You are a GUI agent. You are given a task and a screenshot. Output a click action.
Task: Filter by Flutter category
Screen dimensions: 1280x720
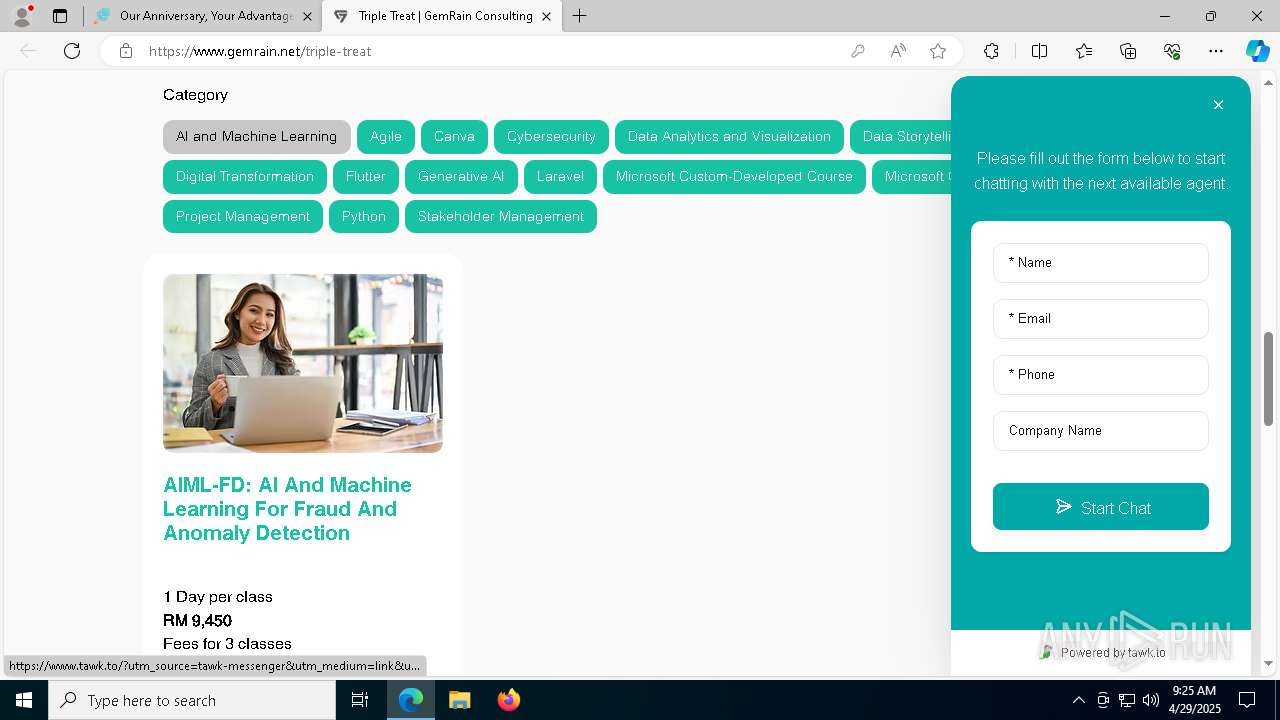366,177
